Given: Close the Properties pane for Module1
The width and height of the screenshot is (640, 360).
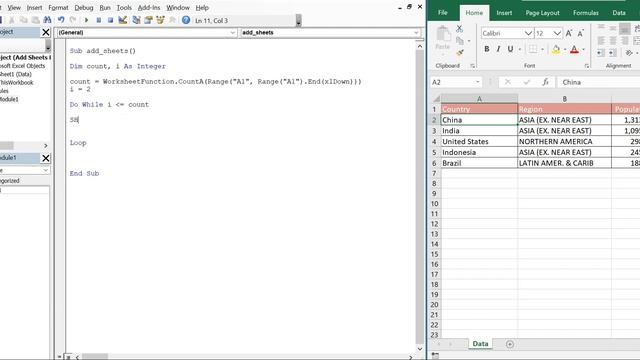Looking at the screenshot, I should point(46,158).
